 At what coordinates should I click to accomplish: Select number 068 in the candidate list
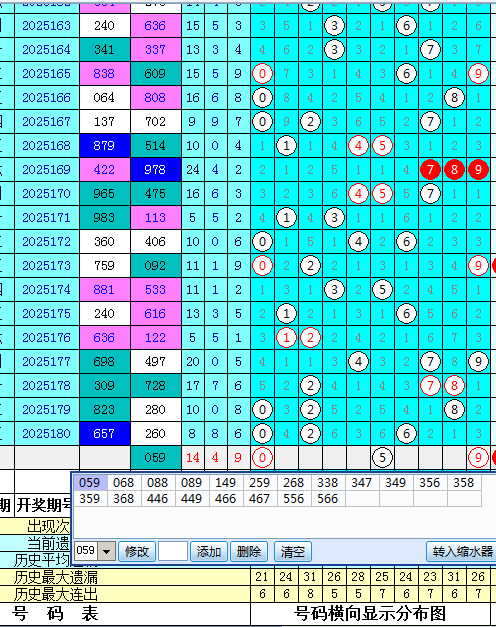tap(124, 483)
